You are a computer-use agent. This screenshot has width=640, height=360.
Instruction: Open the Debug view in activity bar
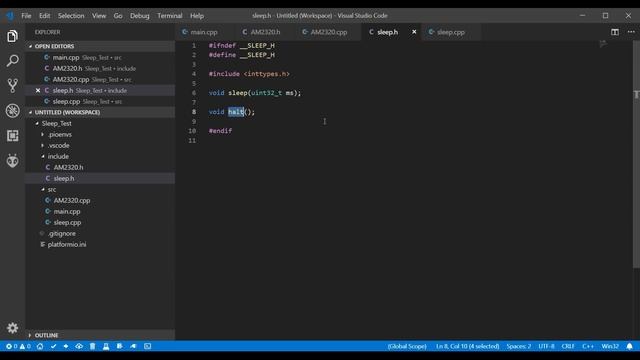click(x=12, y=111)
